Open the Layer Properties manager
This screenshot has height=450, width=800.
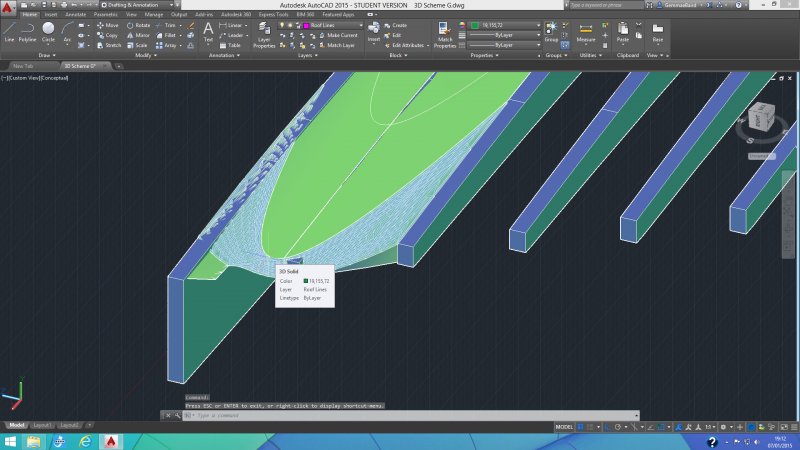tap(264, 33)
